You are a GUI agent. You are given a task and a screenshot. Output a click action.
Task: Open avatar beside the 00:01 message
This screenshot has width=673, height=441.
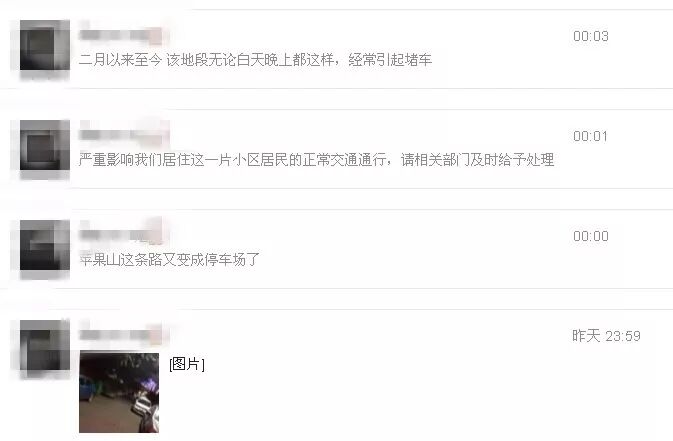(x=45, y=145)
